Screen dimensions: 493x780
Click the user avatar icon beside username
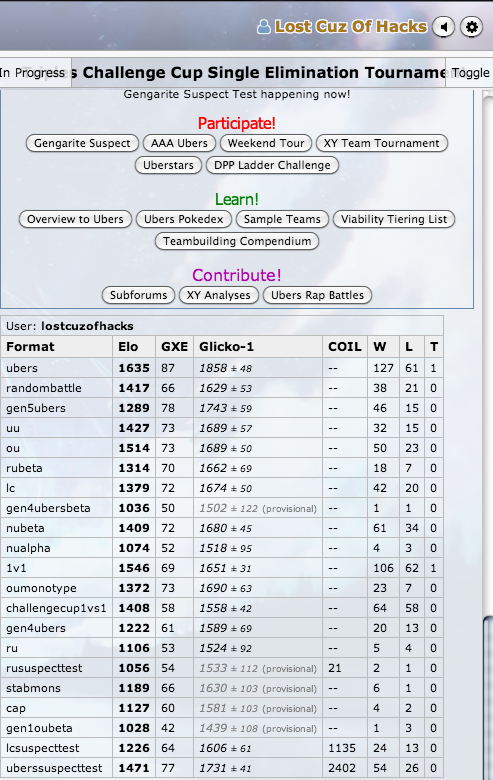click(x=263, y=26)
